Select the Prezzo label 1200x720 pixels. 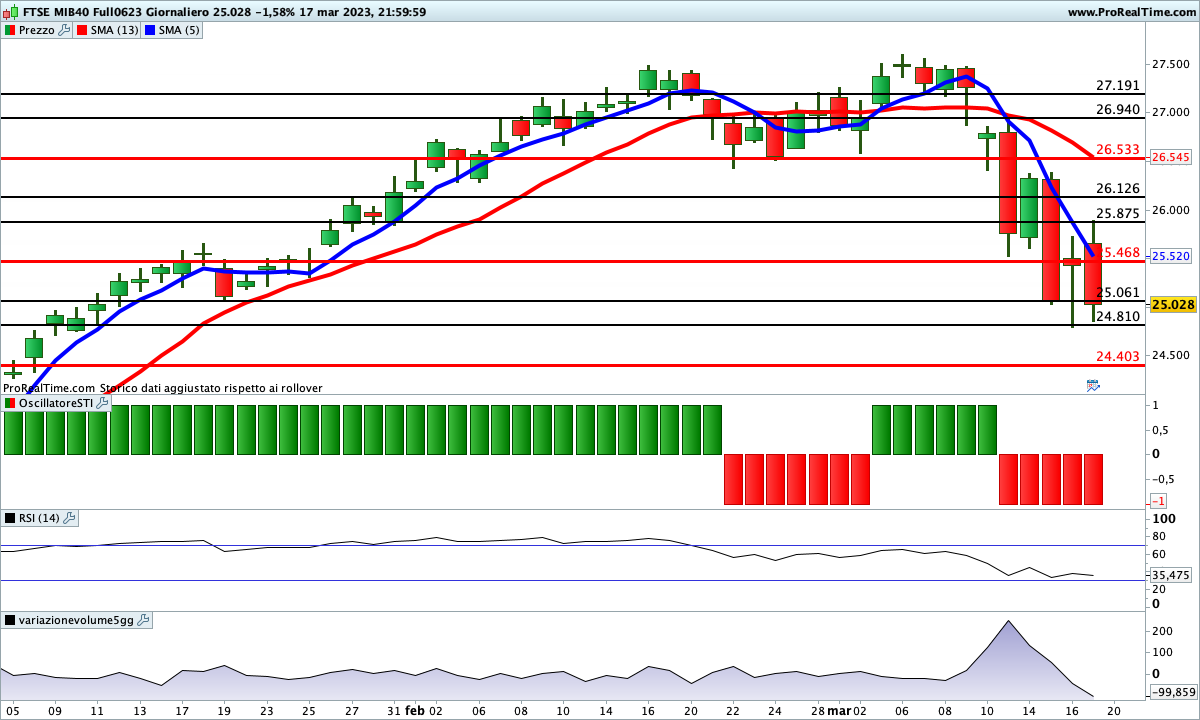click(37, 30)
